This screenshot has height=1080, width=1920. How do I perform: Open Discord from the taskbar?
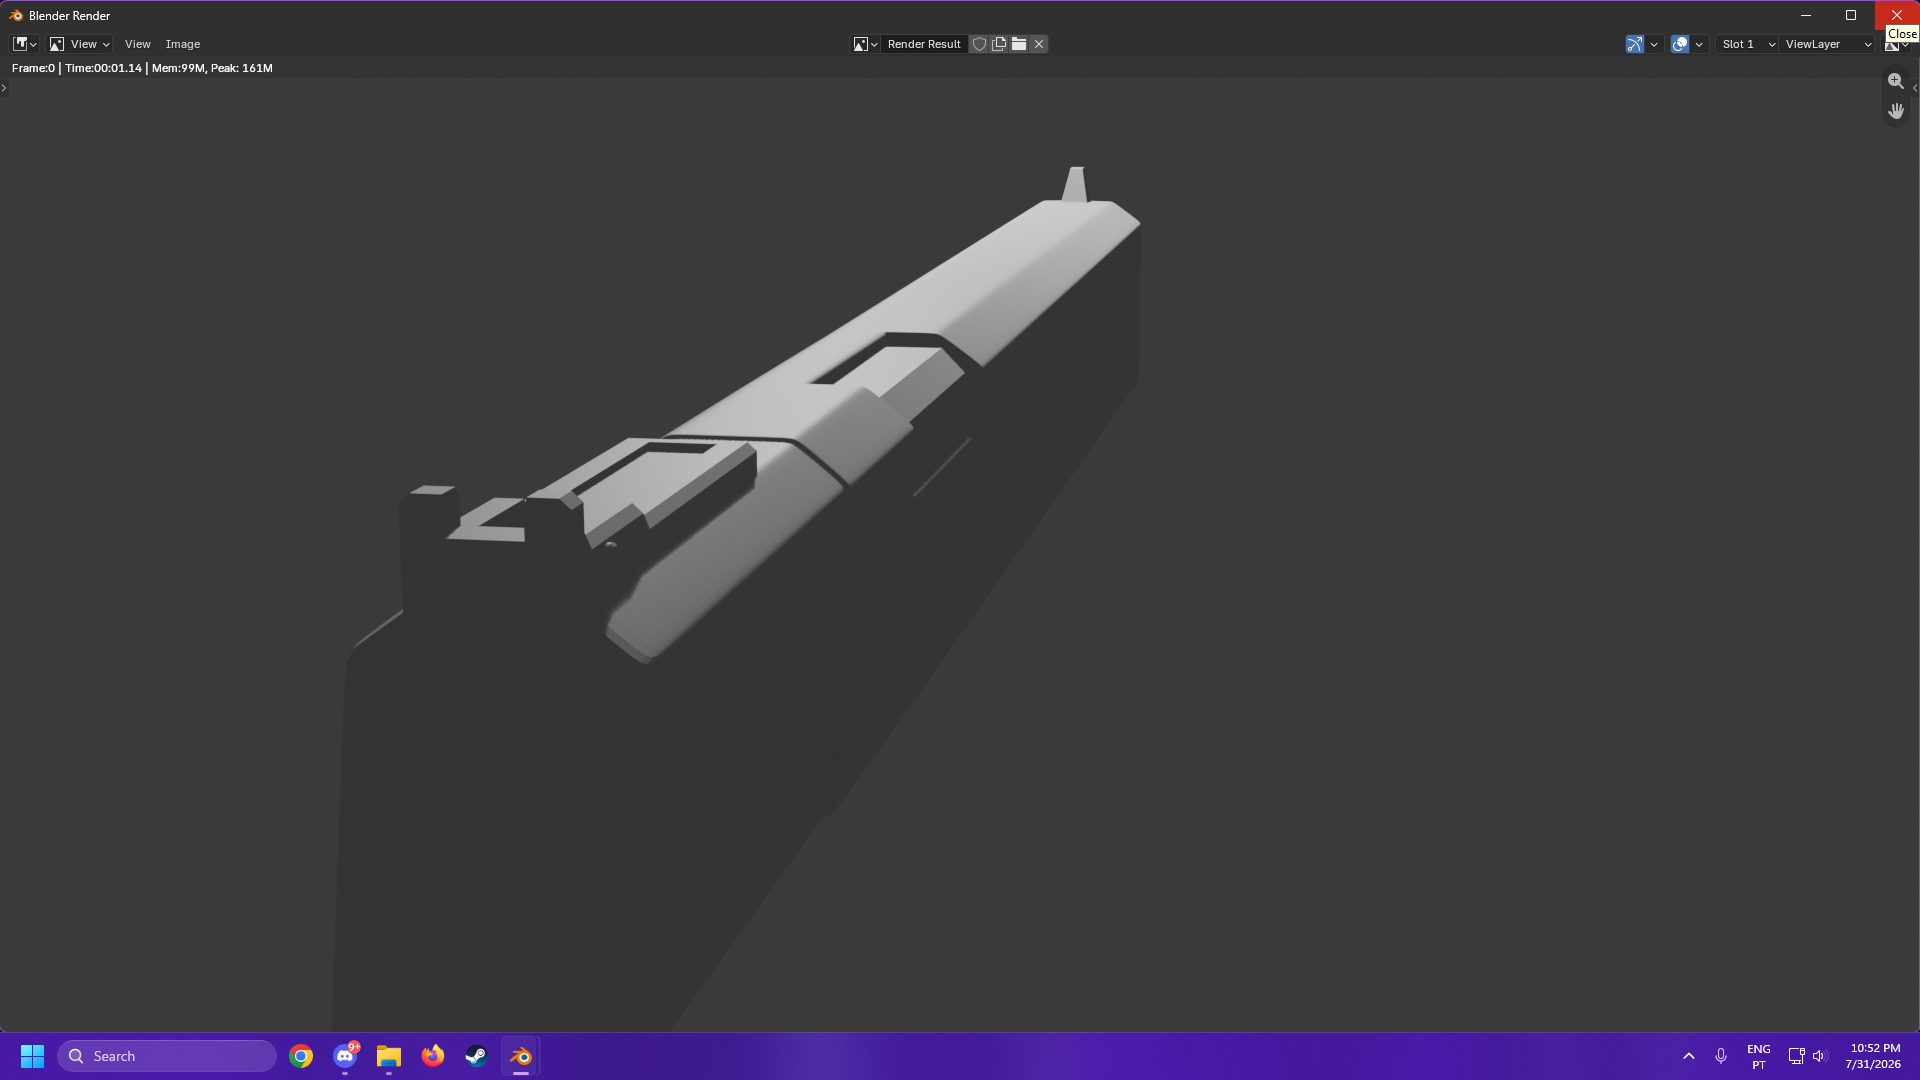345,1056
